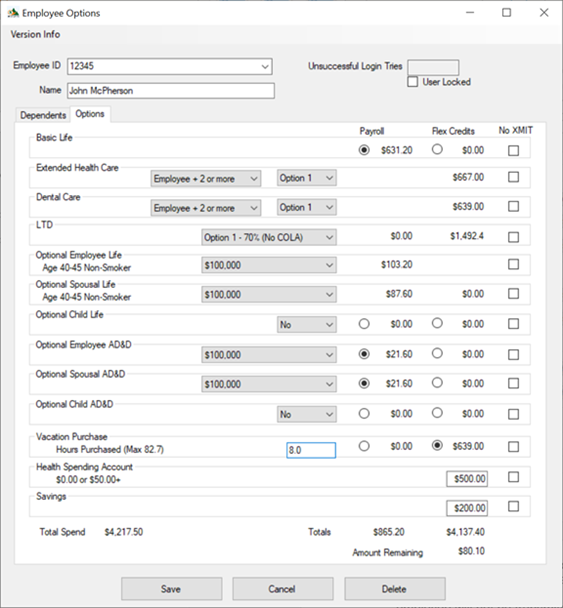The width and height of the screenshot is (563, 608).
Task: Check No XMIT for Optional Child Life
Action: [x=513, y=324]
